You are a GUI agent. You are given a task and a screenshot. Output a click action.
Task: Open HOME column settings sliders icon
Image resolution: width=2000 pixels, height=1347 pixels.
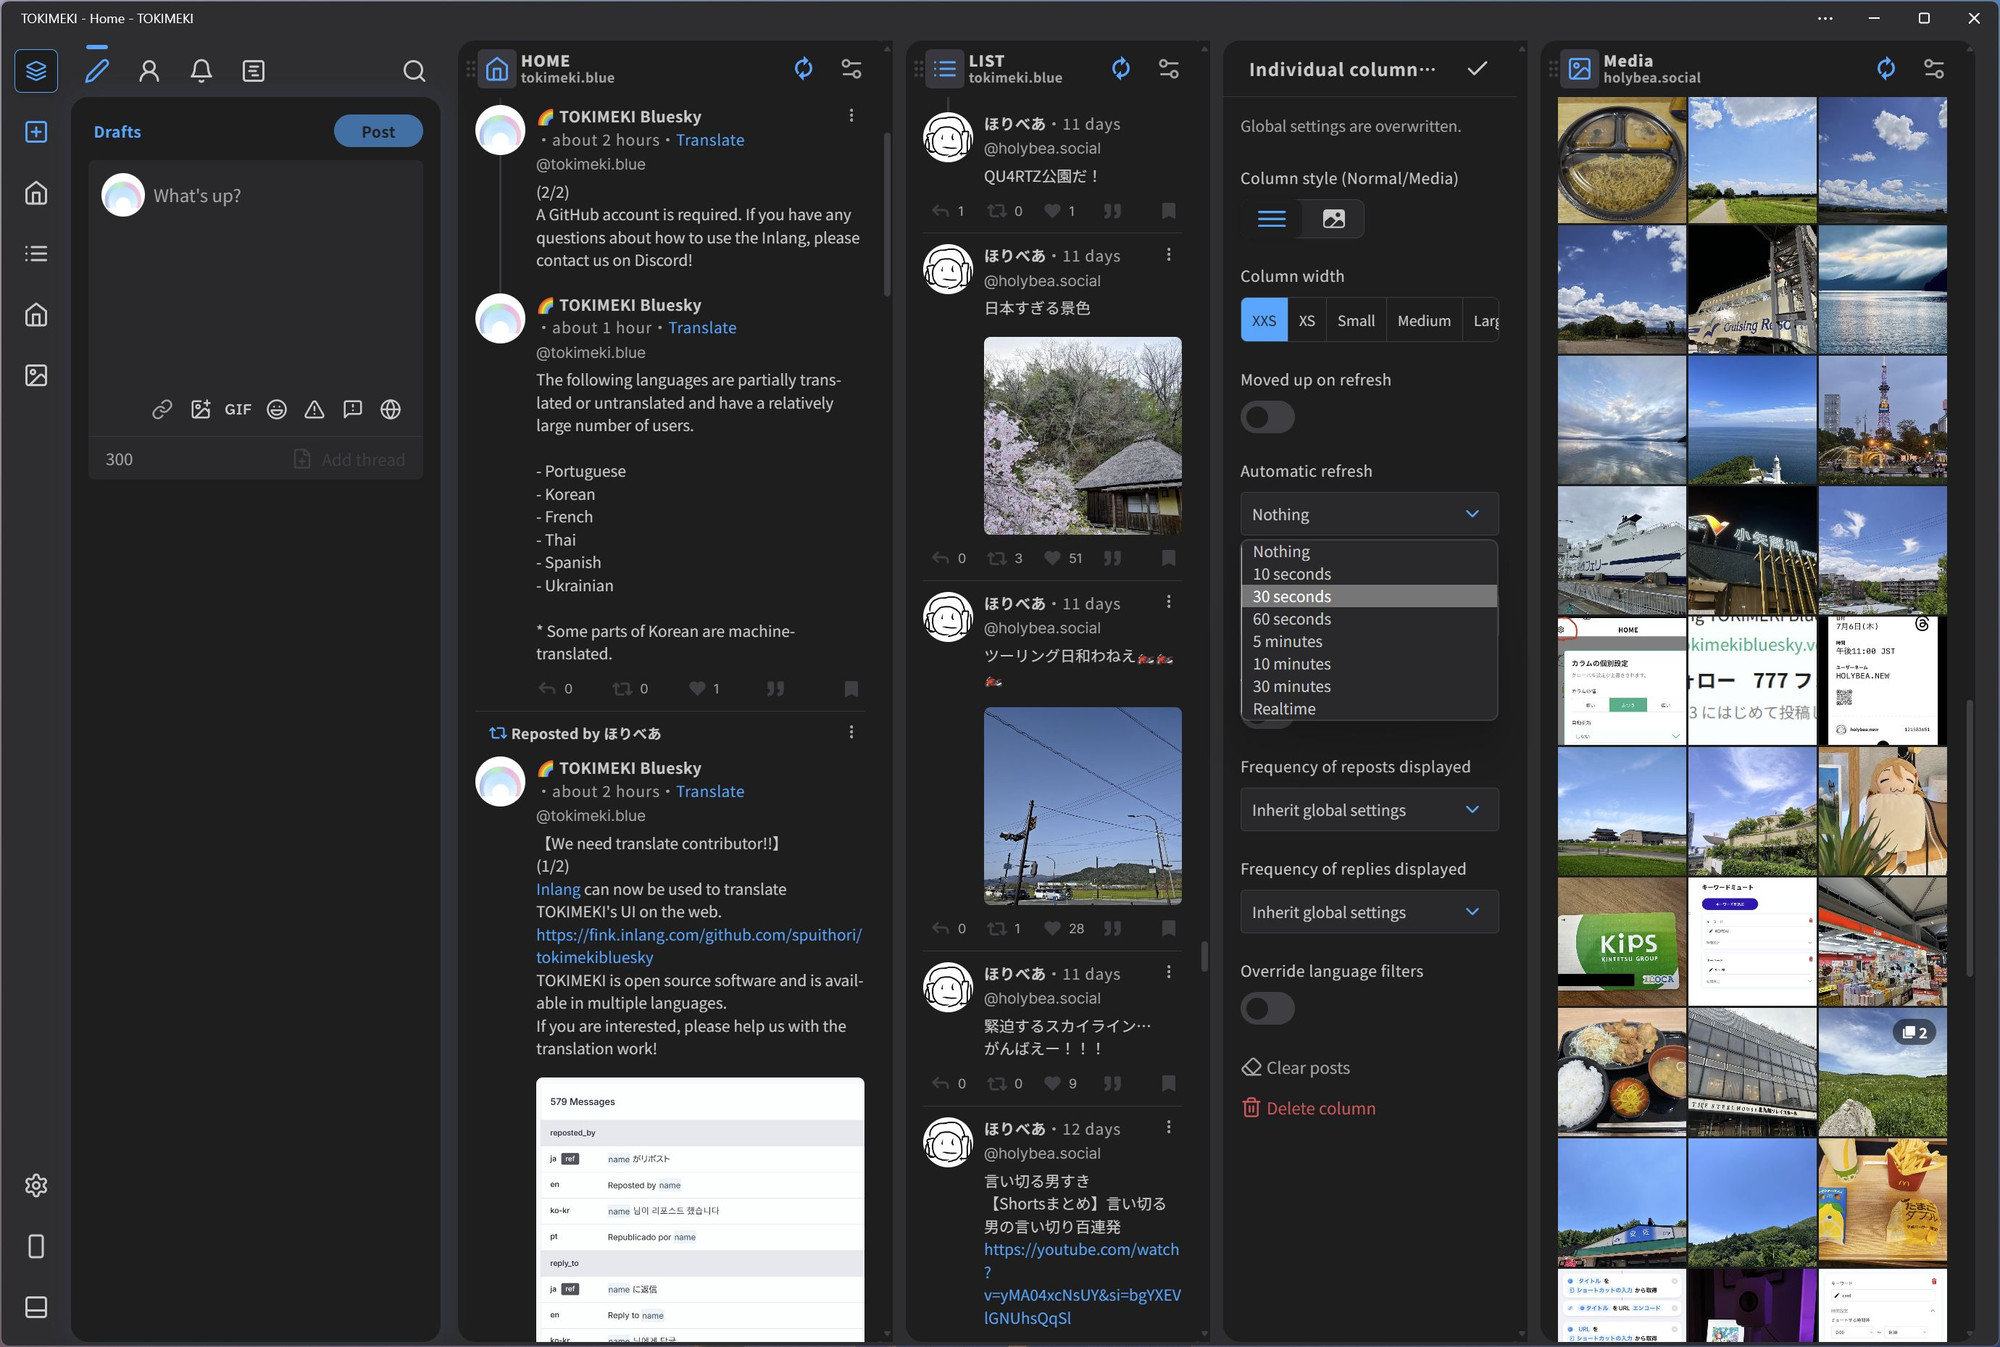tap(852, 68)
